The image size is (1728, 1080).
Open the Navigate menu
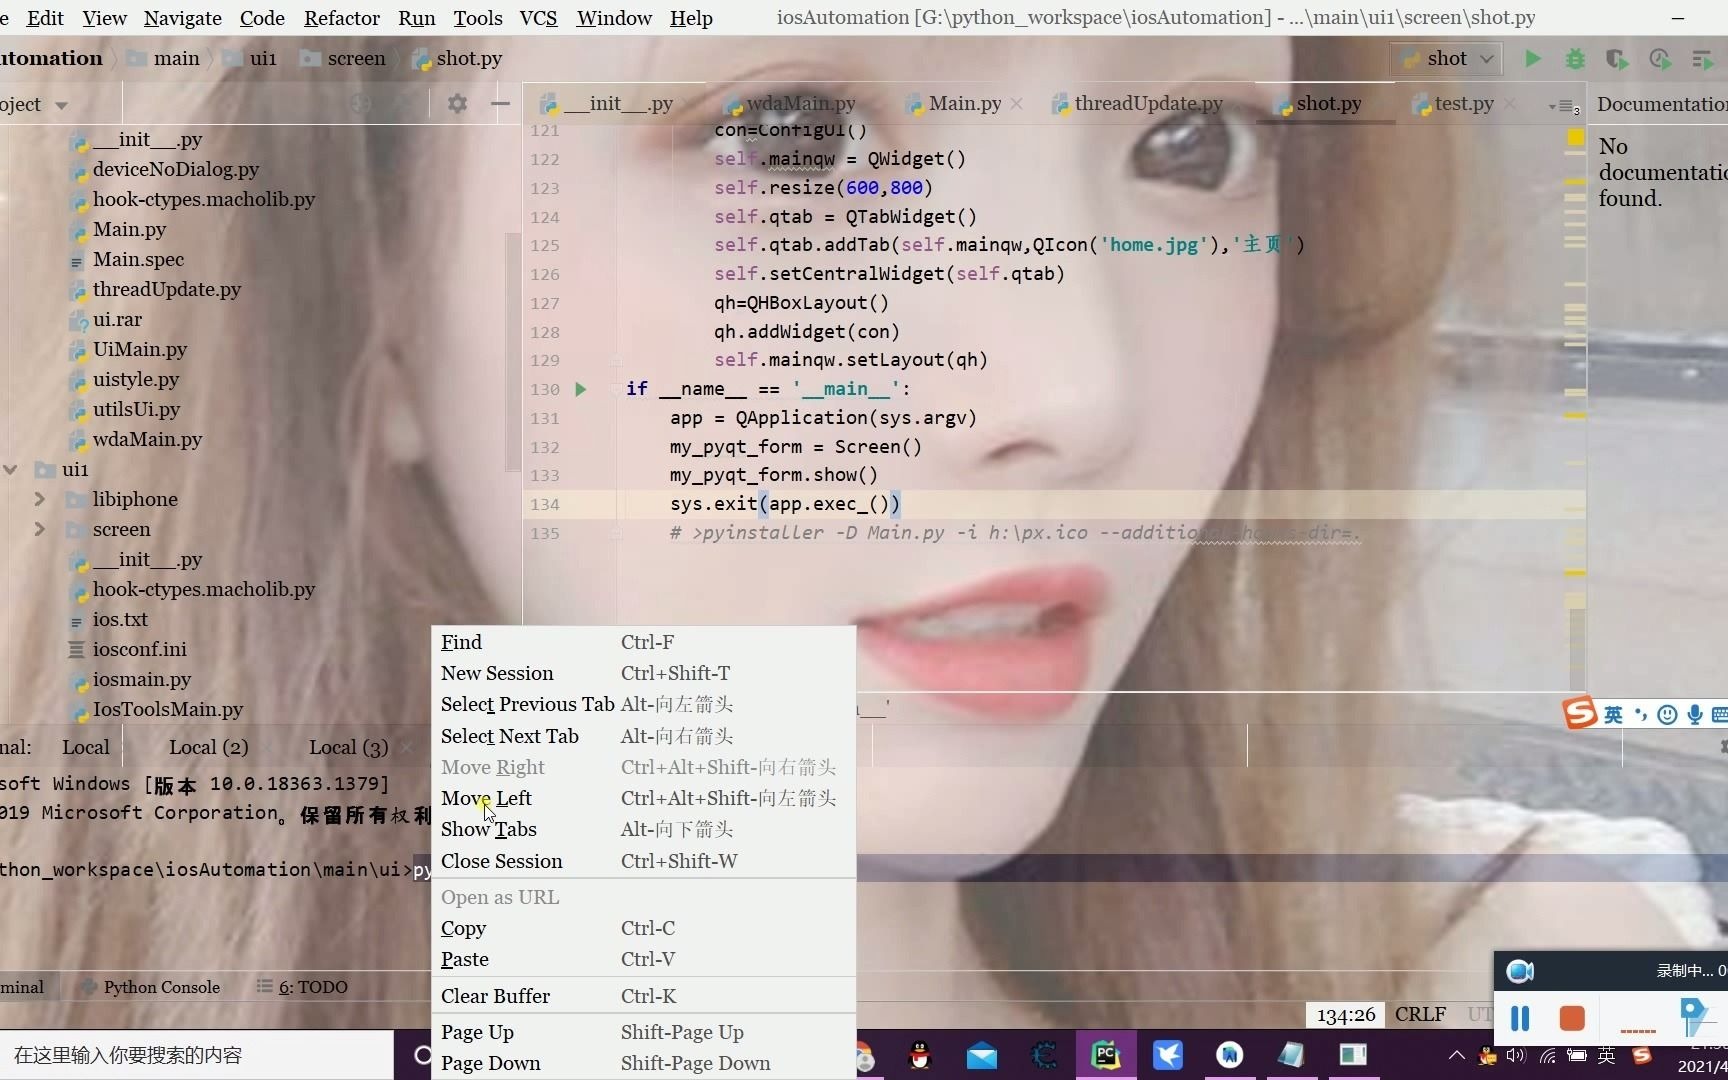pyautogui.click(x=183, y=18)
